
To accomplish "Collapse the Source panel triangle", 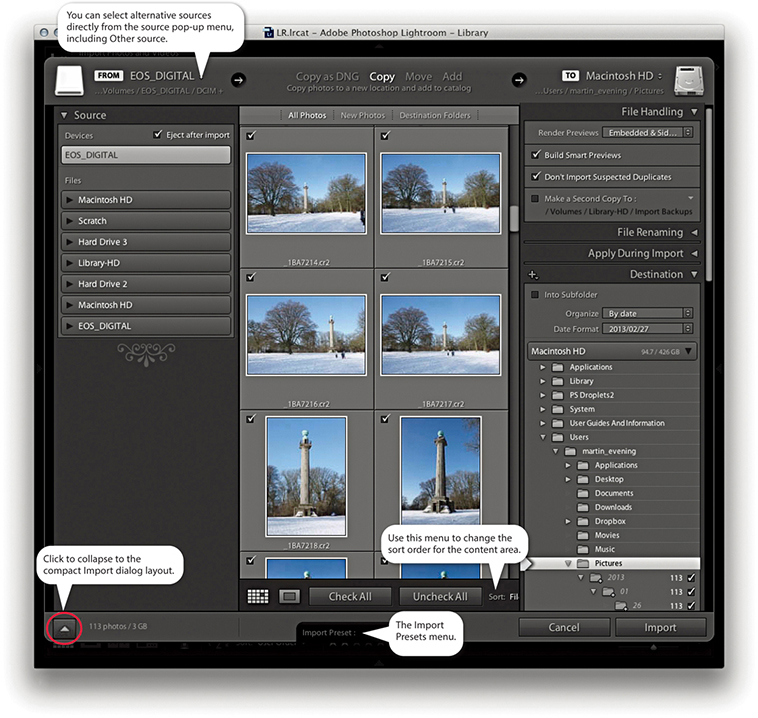I will 64,115.
